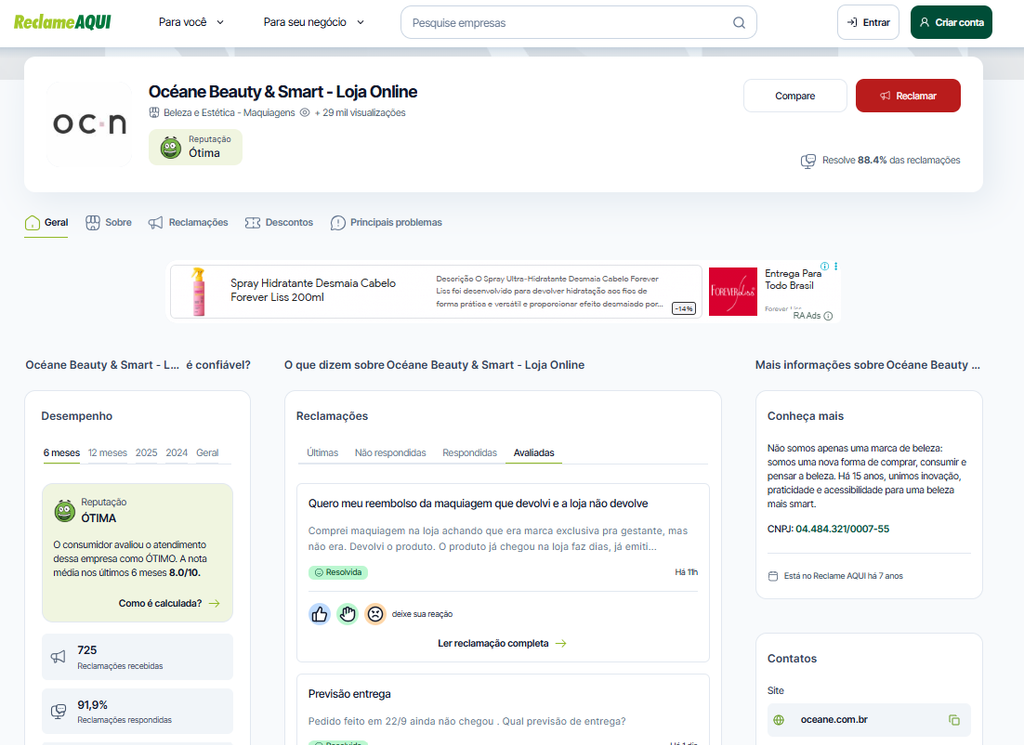The height and width of the screenshot is (745, 1024).
Task: Click the AdChoices info icon on ad
Action: point(825,266)
